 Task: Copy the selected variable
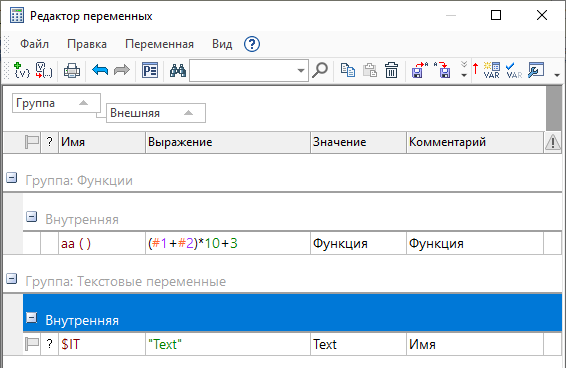click(x=348, y=70)
